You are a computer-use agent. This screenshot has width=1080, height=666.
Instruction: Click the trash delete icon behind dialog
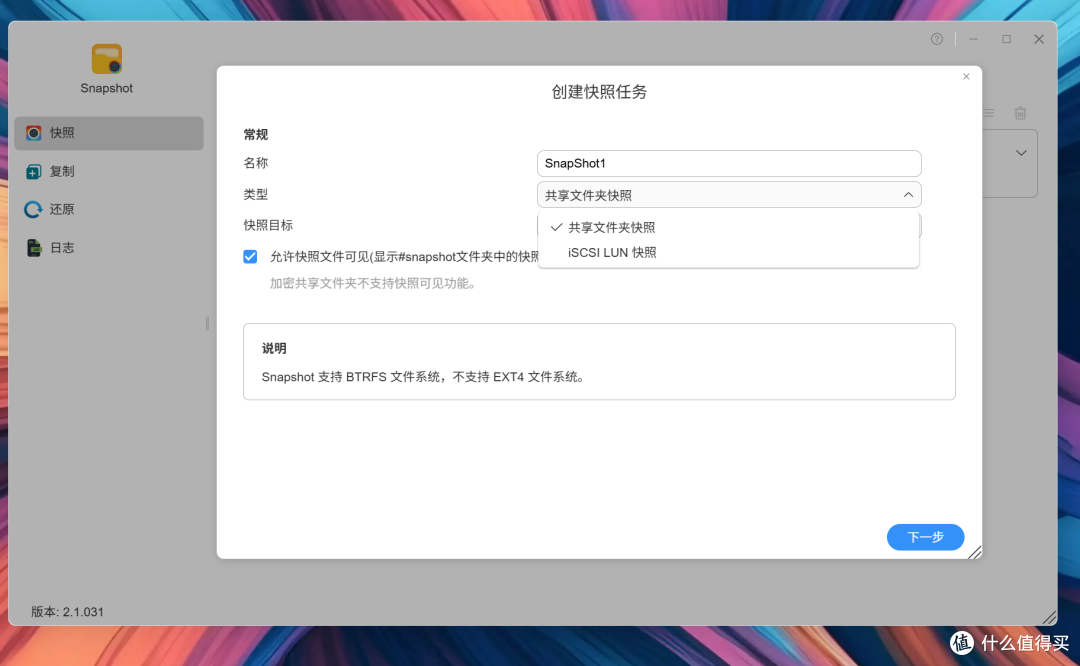click(1020, 113)
